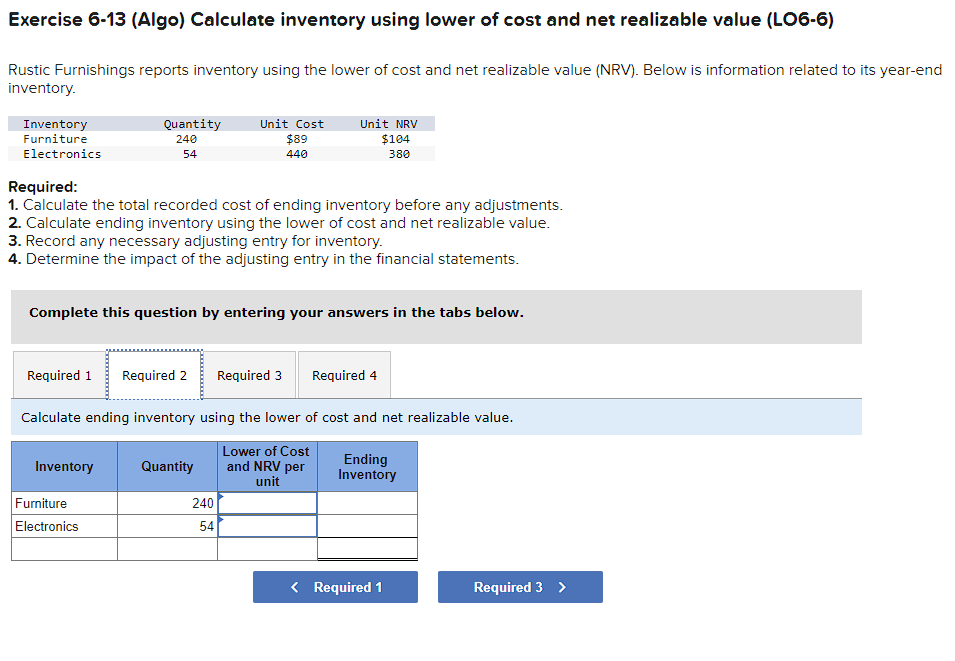Image resolution: width=955 pixels, height=661 pixels.
Task: Click the Quantity value 54
Action: pos(206,526)
